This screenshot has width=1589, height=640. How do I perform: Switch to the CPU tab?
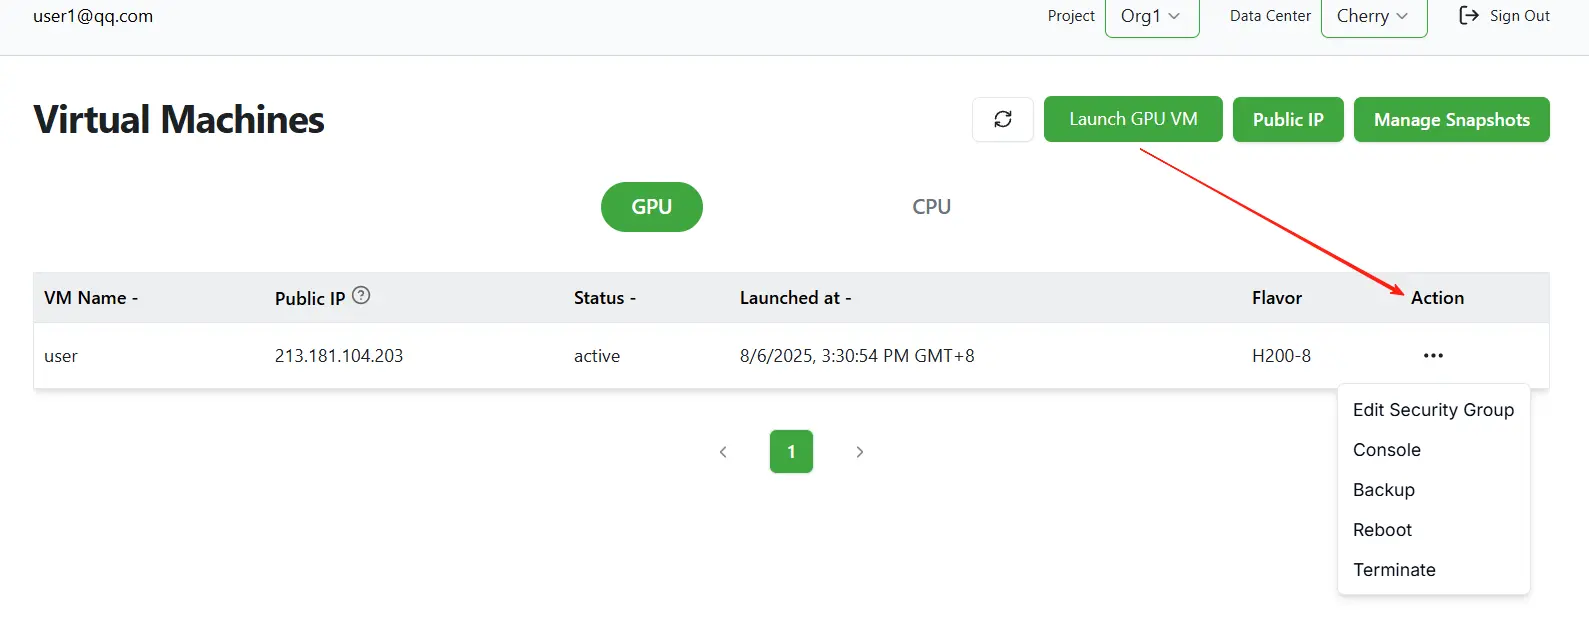[x=931, y=207]
